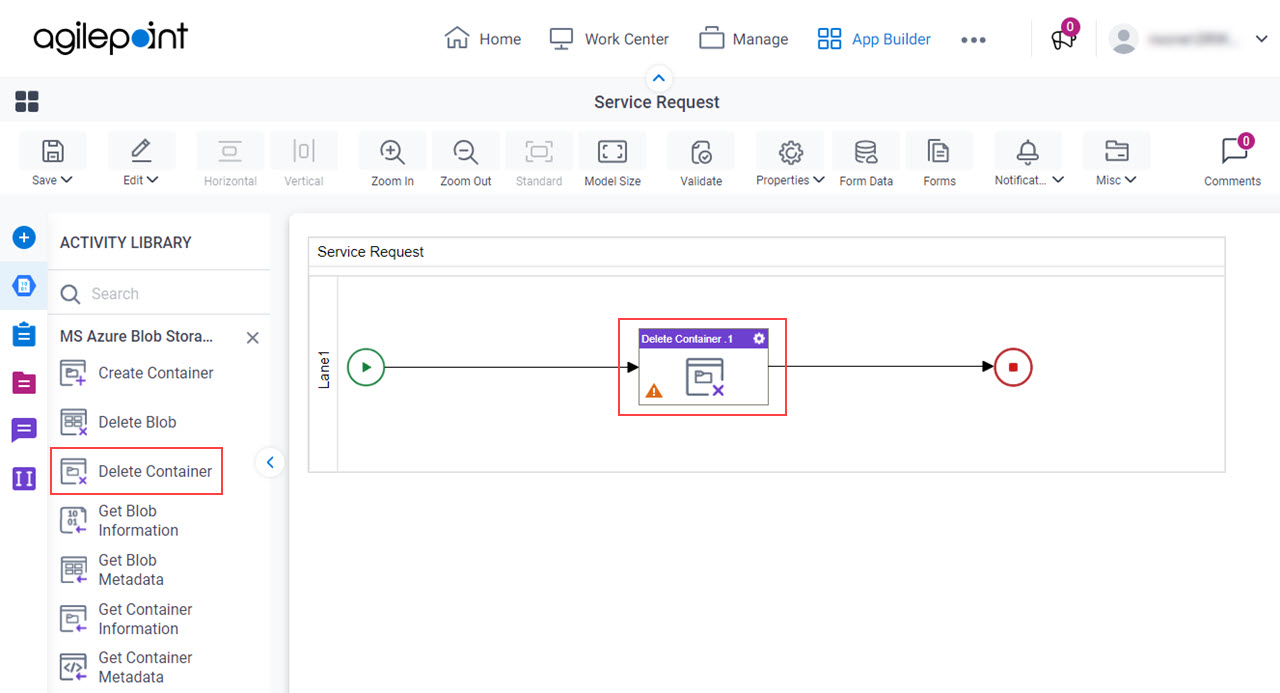Expand the Save dropdown arrow
The image size is (1280, 693).
(x=67, y=180)
